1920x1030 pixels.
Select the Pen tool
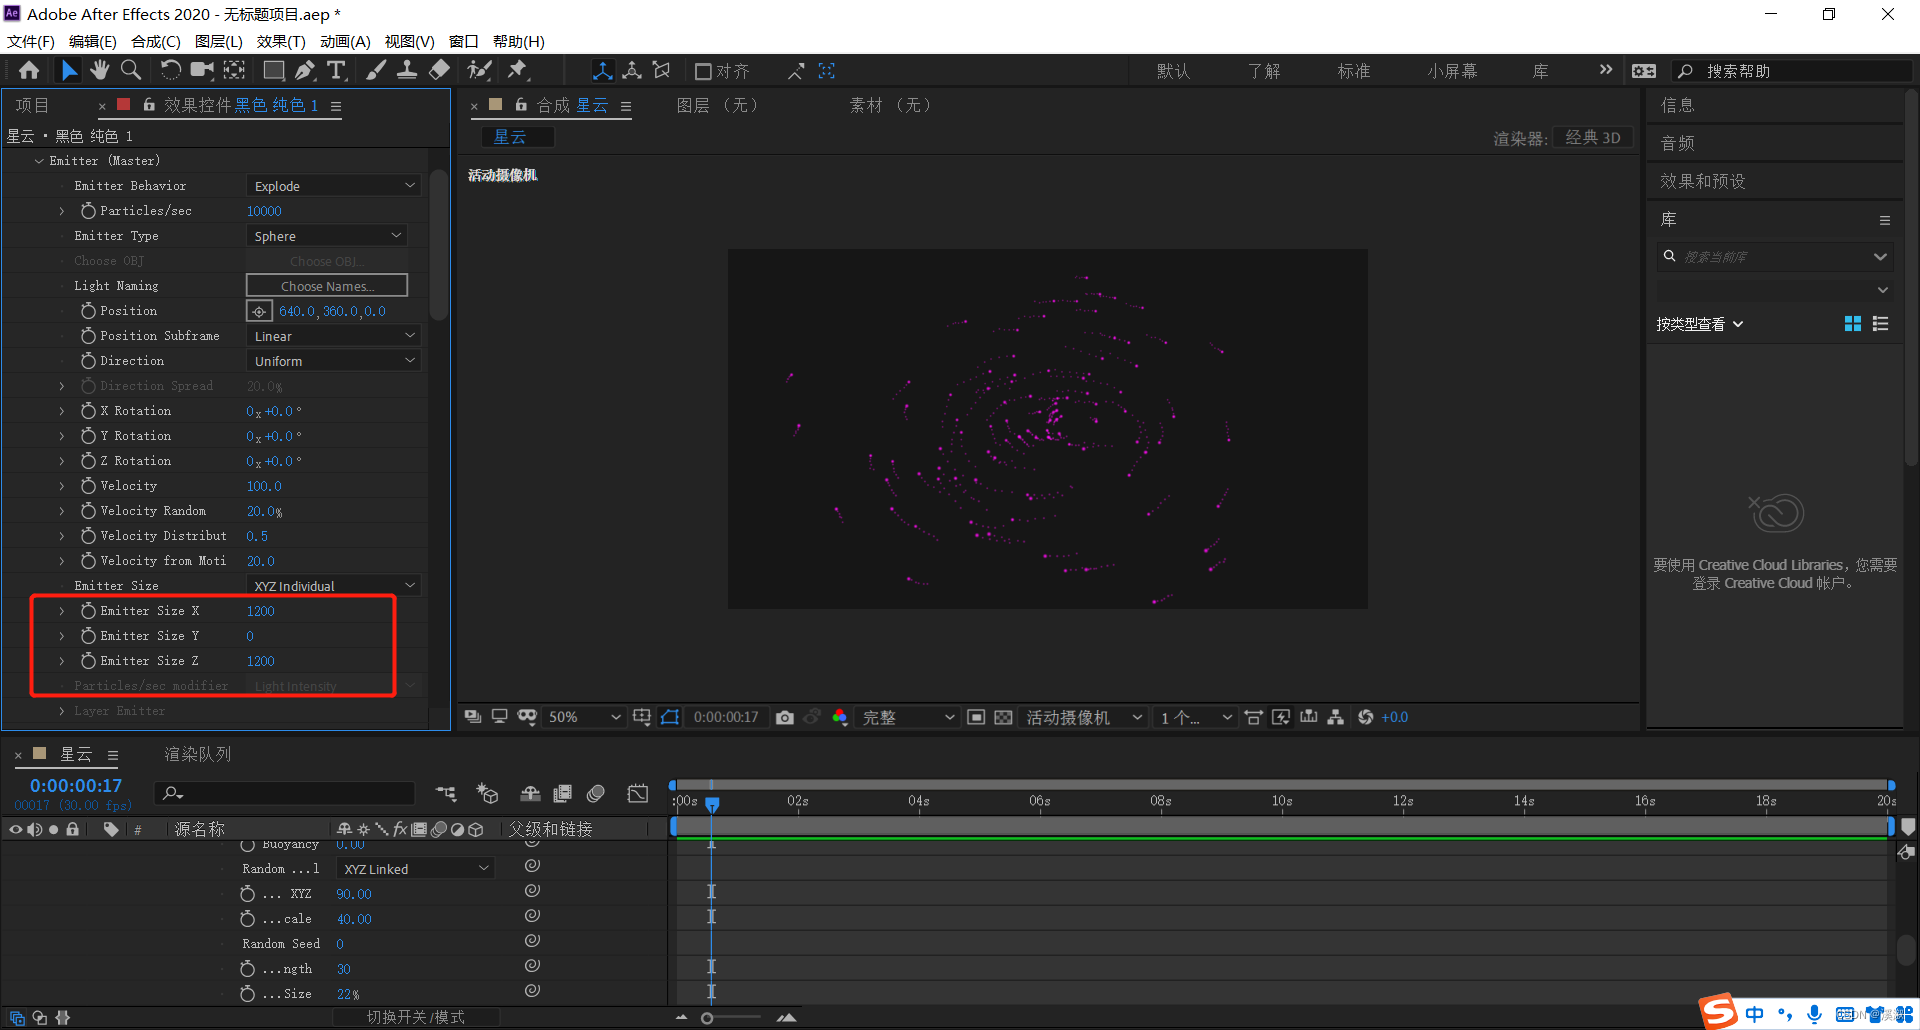point(305,70)
